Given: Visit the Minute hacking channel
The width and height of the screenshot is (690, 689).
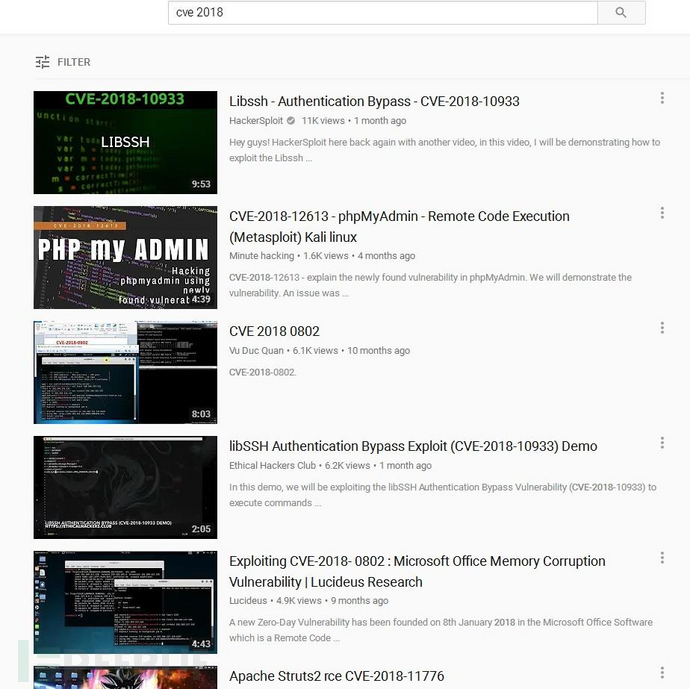Looking at the screenshot, I should pyautogui.click(x=261, y=256).
